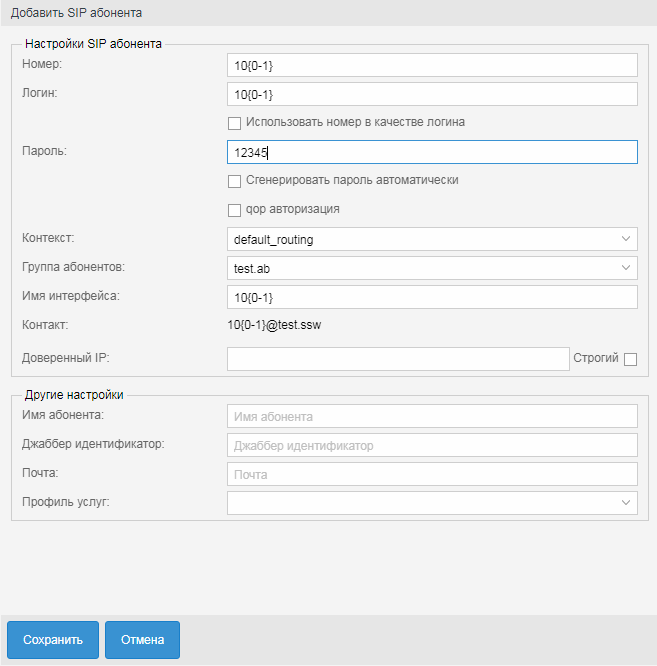Expand the 'Группа абонентов' dropdown
Screen dimensions: 657x666
click(432, 268)
